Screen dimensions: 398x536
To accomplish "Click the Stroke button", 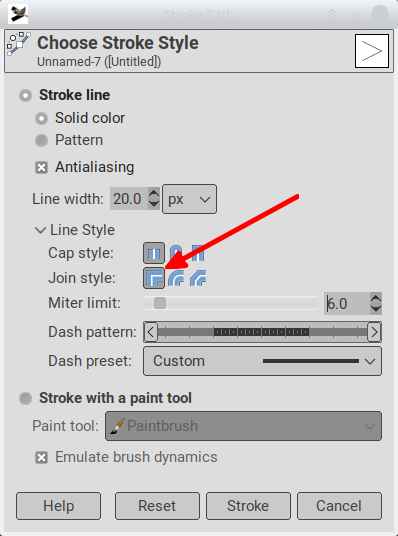I will [248, 506].
